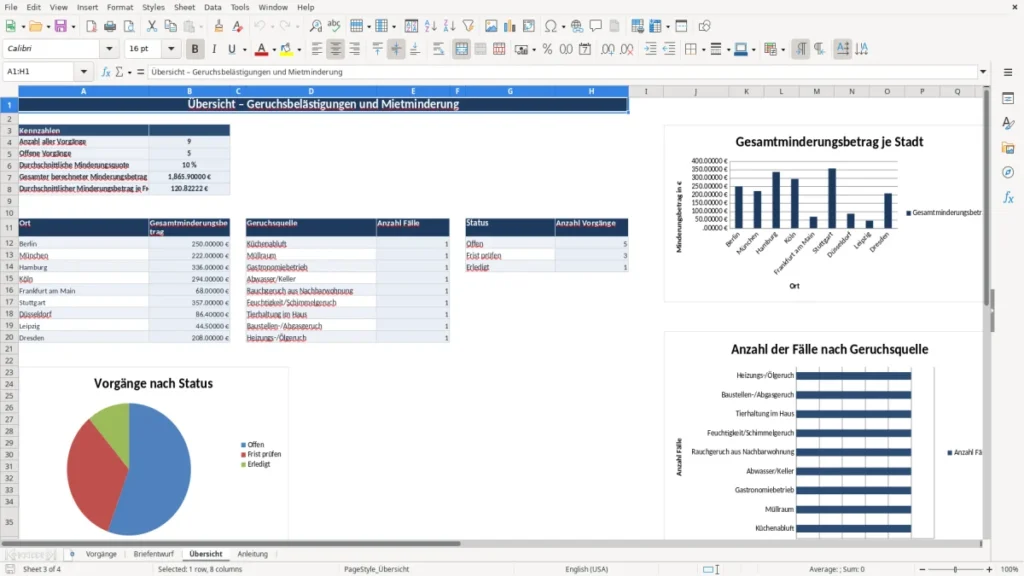Open Background Color dropdown arrow
Screen dimensions: 1024x576
click(x=299, y=50)
